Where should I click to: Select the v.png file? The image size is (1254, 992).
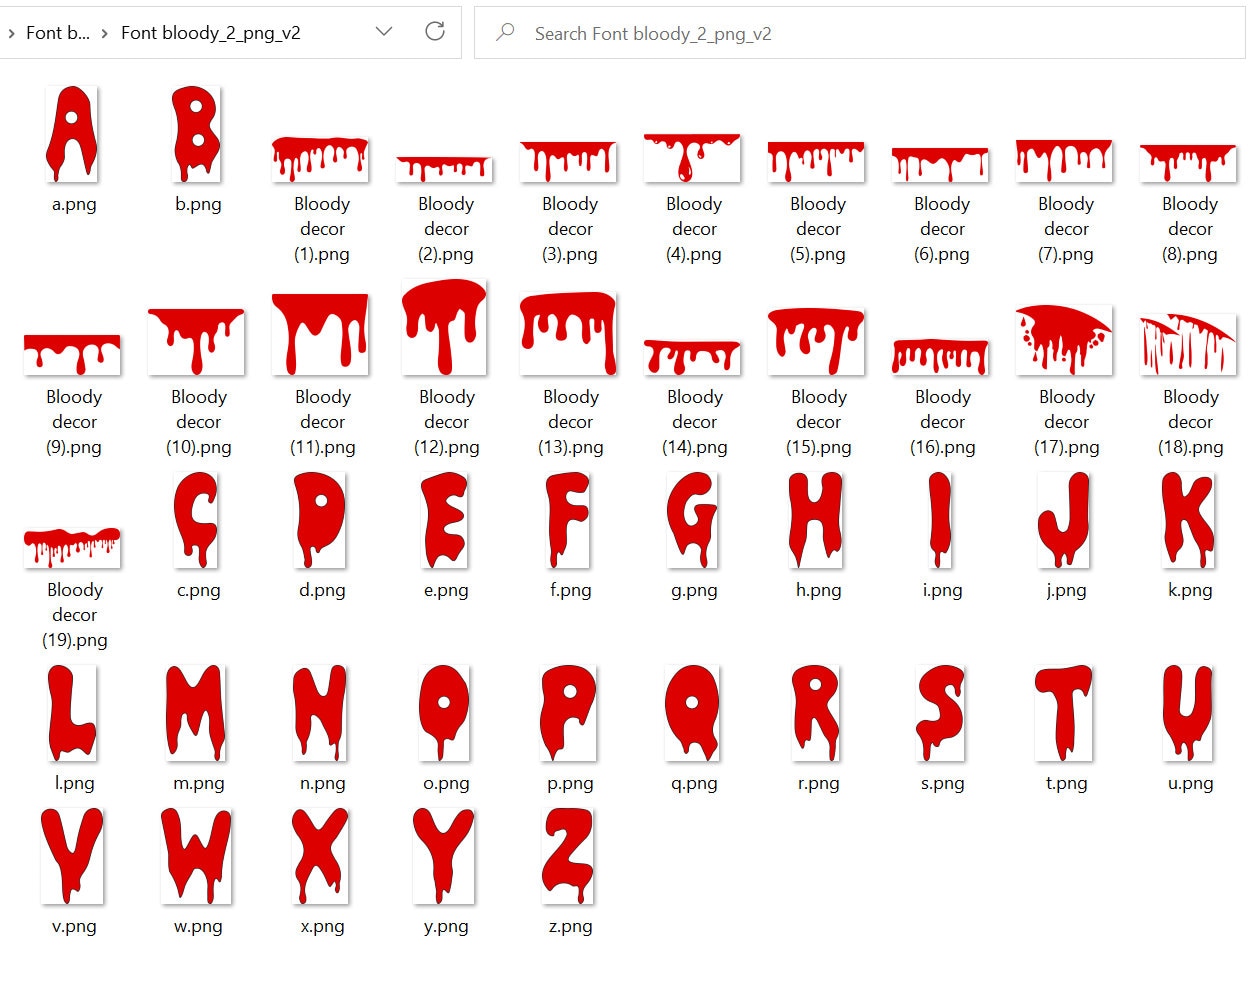(72, 855)
